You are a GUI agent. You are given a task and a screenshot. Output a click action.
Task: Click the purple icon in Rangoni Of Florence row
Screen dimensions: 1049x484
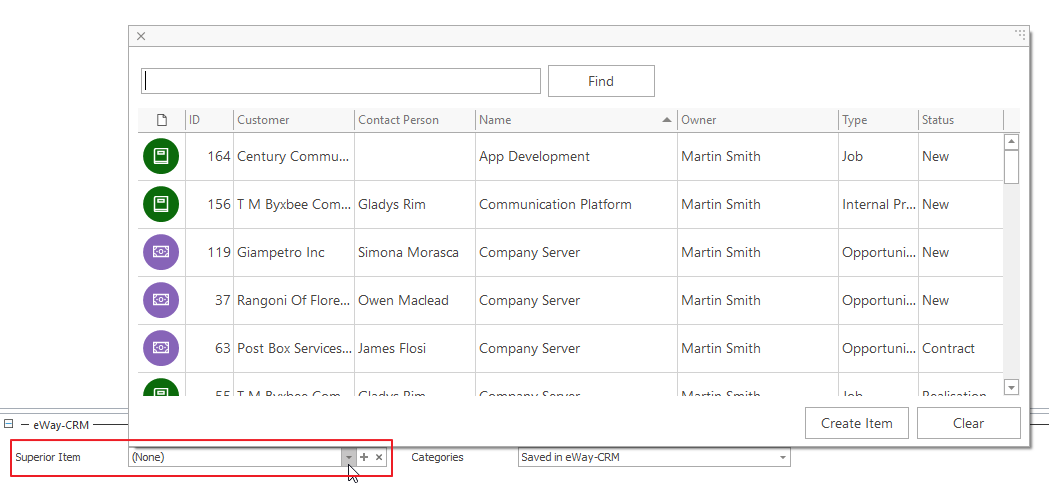(x=161, y=300)
